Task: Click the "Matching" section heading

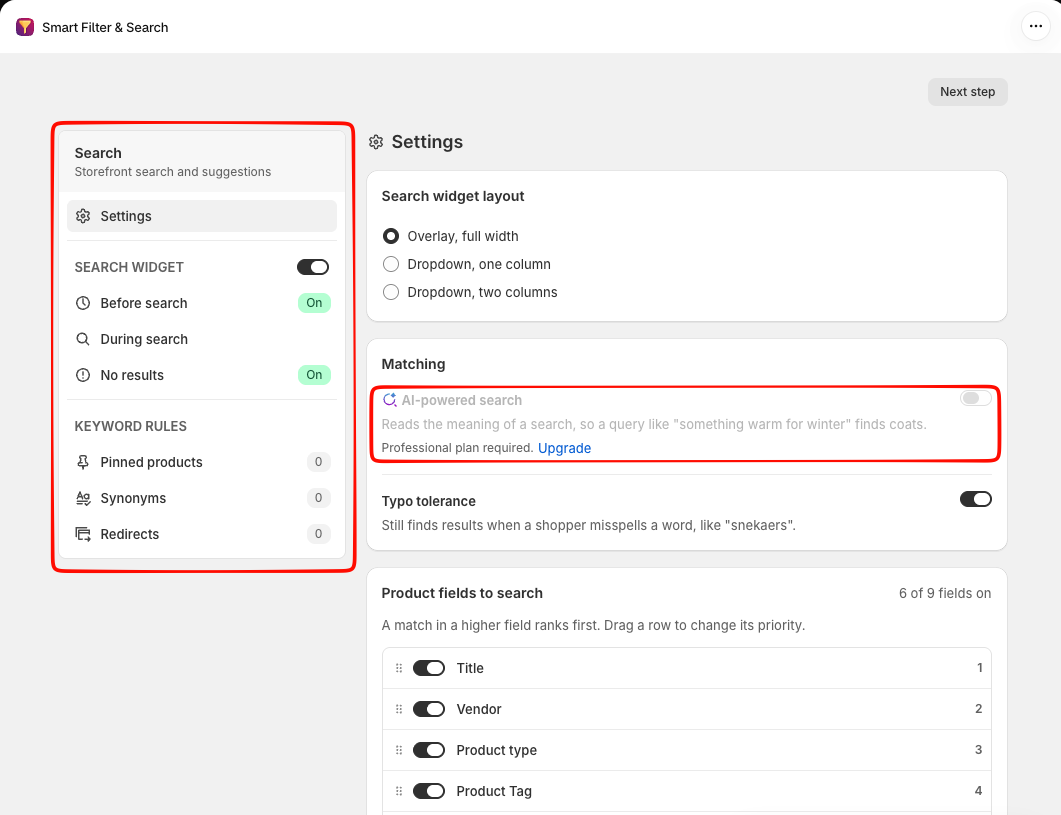Action: pos(413,364)
